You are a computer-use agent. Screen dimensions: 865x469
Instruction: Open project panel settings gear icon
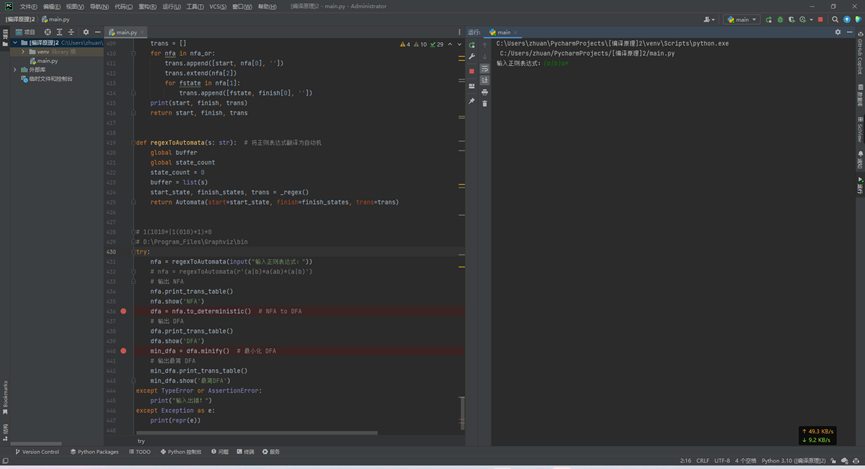coord(86,32)
